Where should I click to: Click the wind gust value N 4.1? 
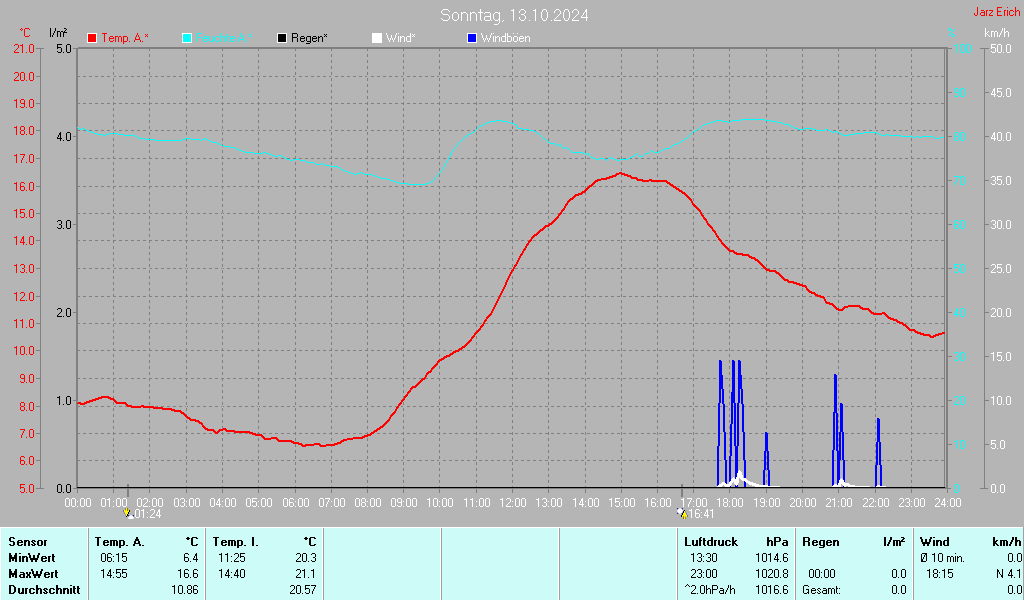[x=1008, y=574]
